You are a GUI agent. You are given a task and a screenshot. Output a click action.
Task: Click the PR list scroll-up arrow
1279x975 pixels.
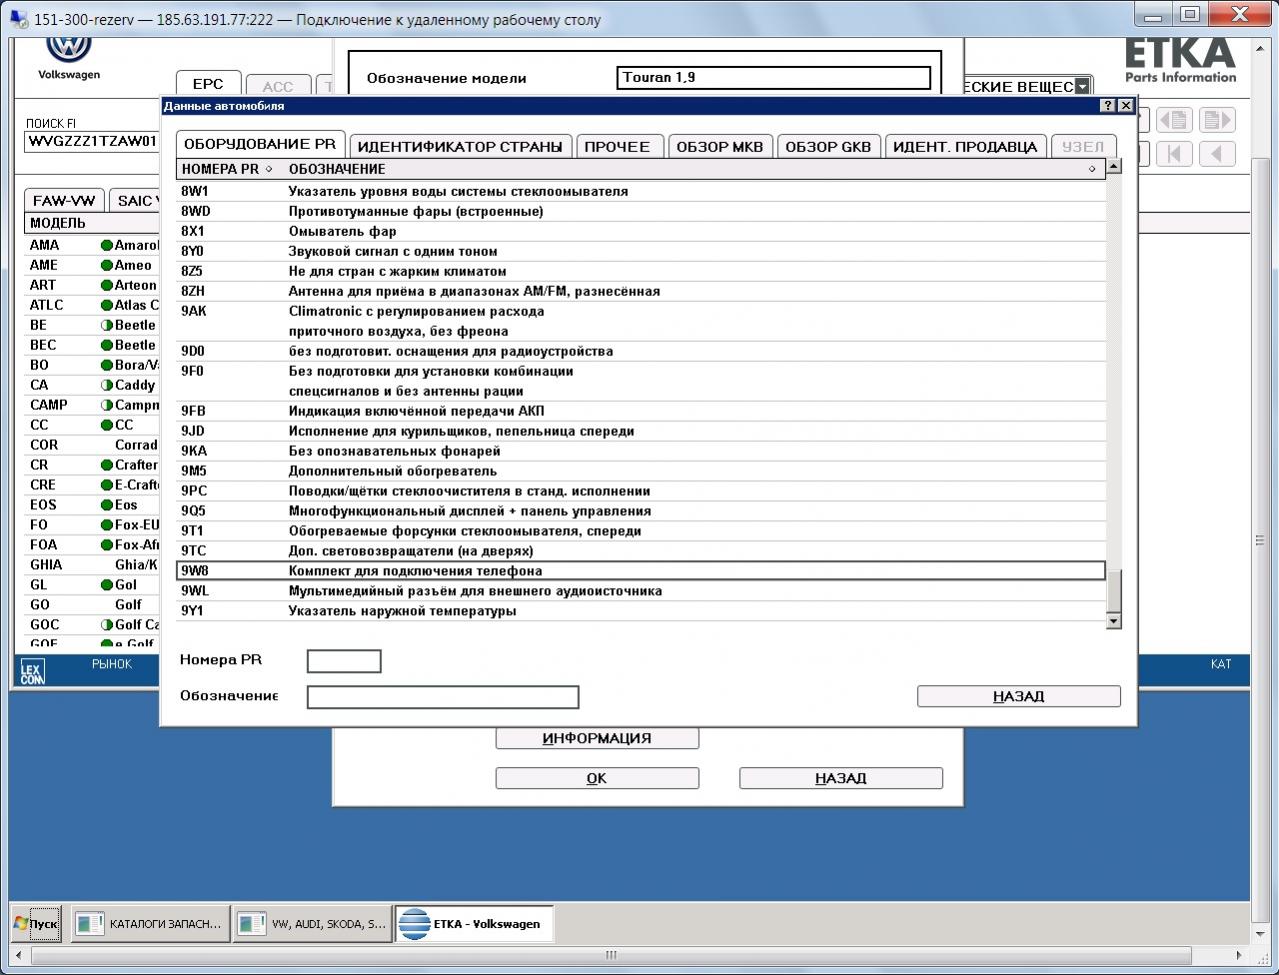pyautogui.click(x=1114, y=166)
